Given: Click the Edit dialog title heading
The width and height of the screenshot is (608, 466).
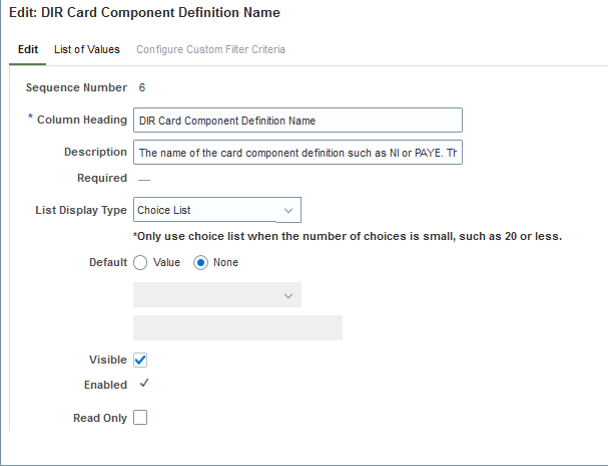Looking at the screenshot, I should coord(144,13).
